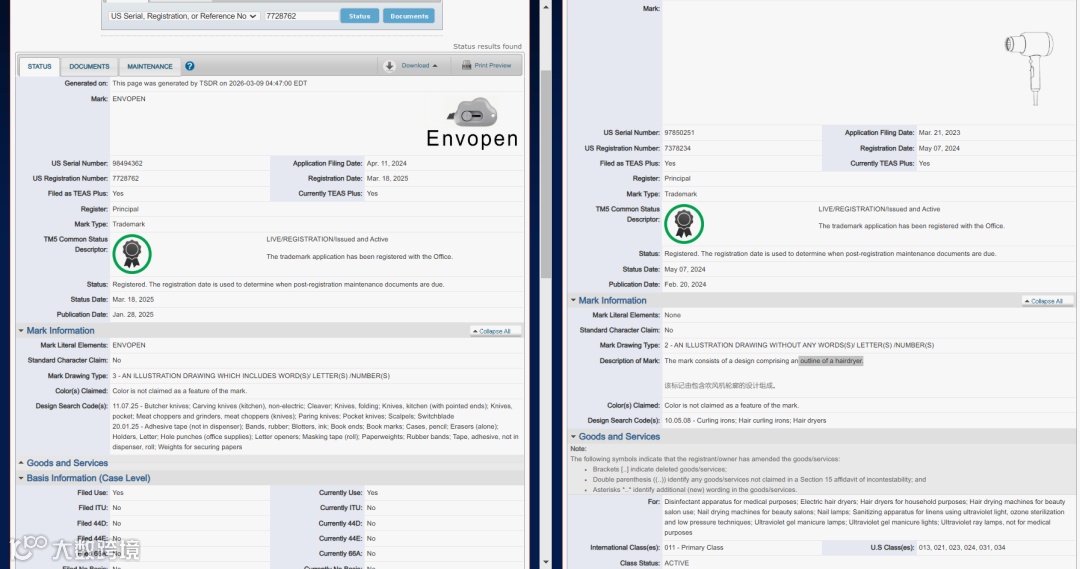Image resolution: width=1080 pixels, height=569 pixels.
Task: Click the Status search button
Action: click(x=360, y=16)
